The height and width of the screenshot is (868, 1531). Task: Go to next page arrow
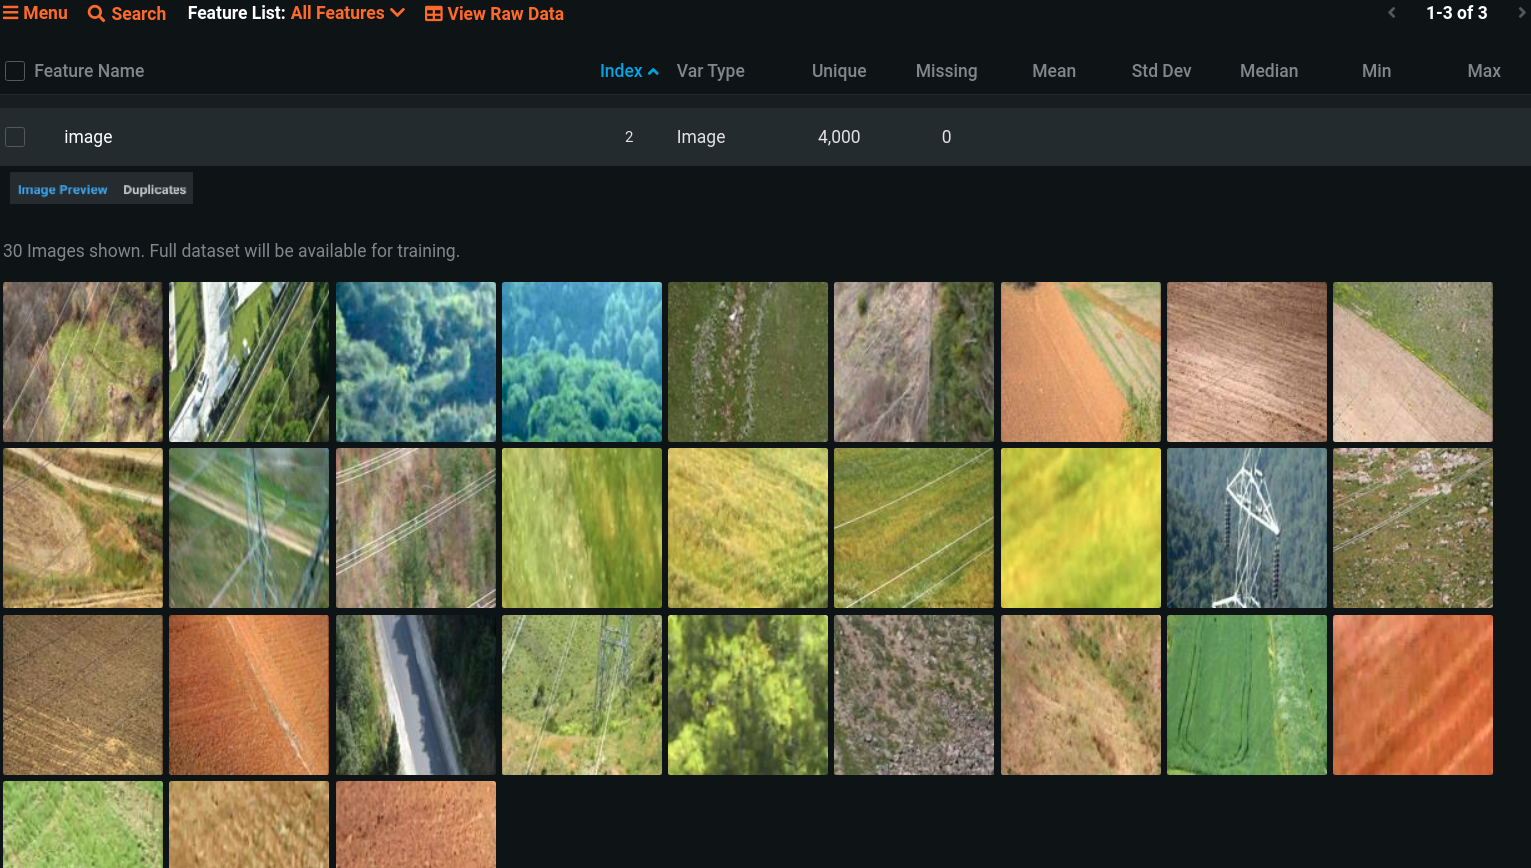click(1522, 13)
